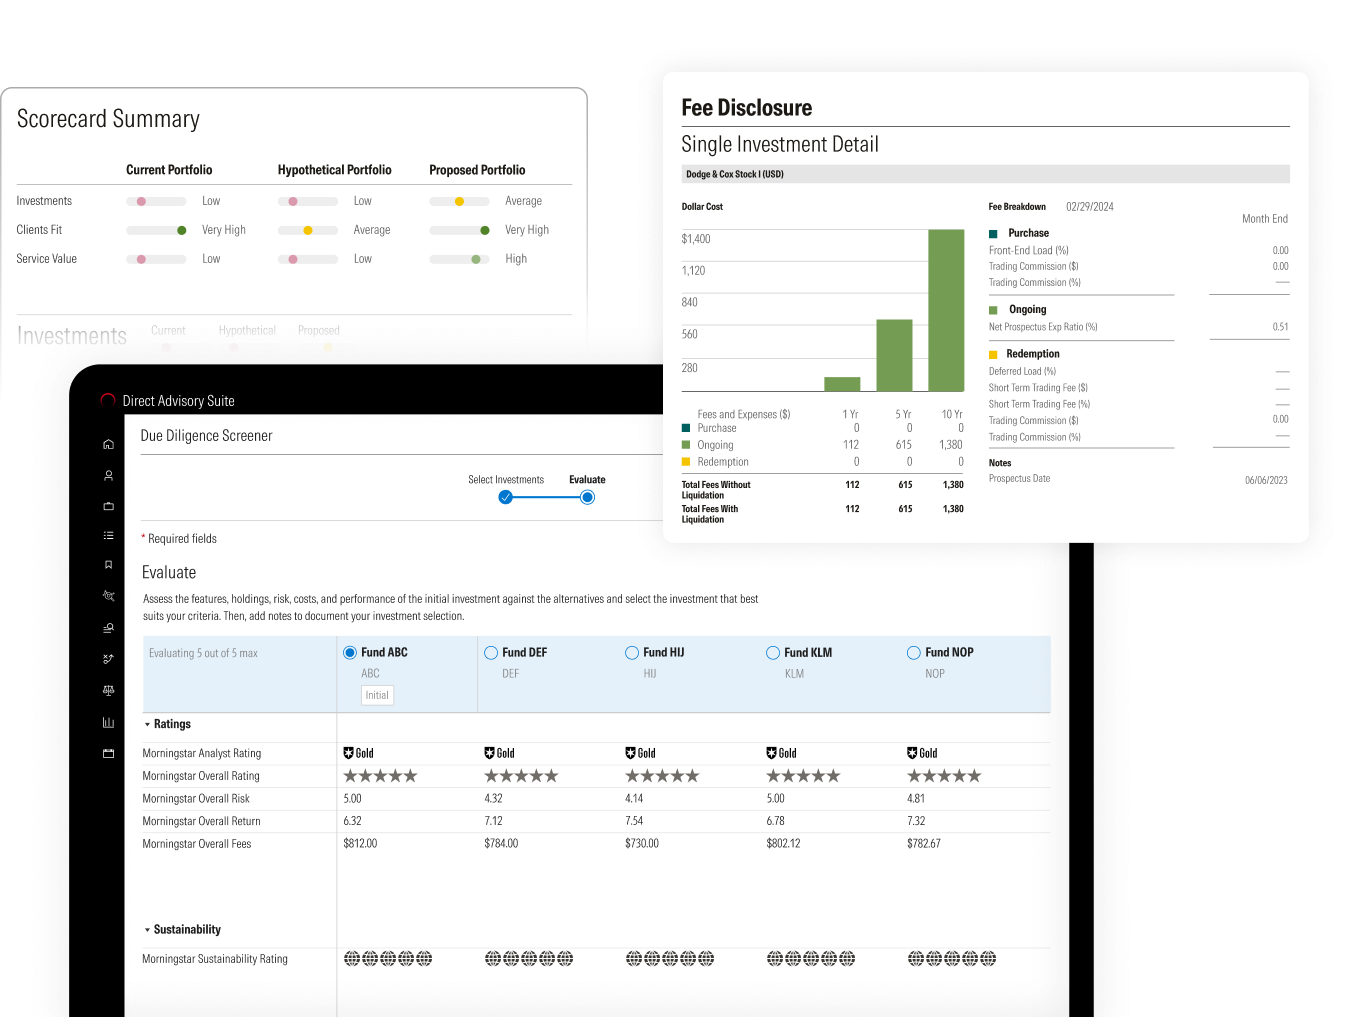Click the Gold analyst badge for Fund ABC

(358, 753)
